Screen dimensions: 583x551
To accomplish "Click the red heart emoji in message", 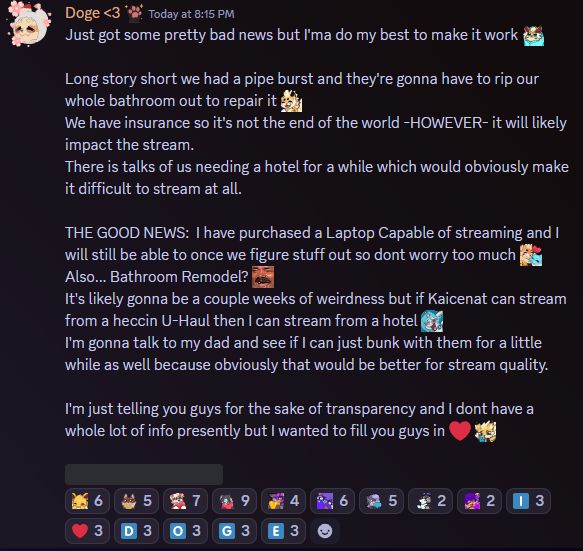I will pyautogui.click(x=460, y=431).
